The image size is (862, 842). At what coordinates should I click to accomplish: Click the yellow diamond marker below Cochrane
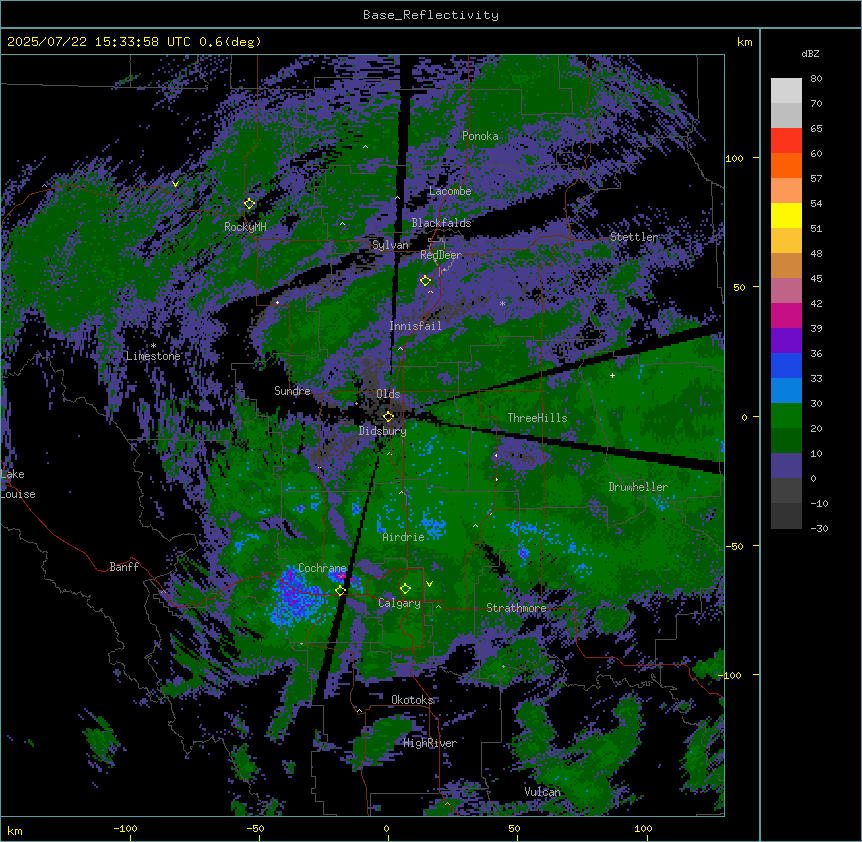(x=340, y=591)
